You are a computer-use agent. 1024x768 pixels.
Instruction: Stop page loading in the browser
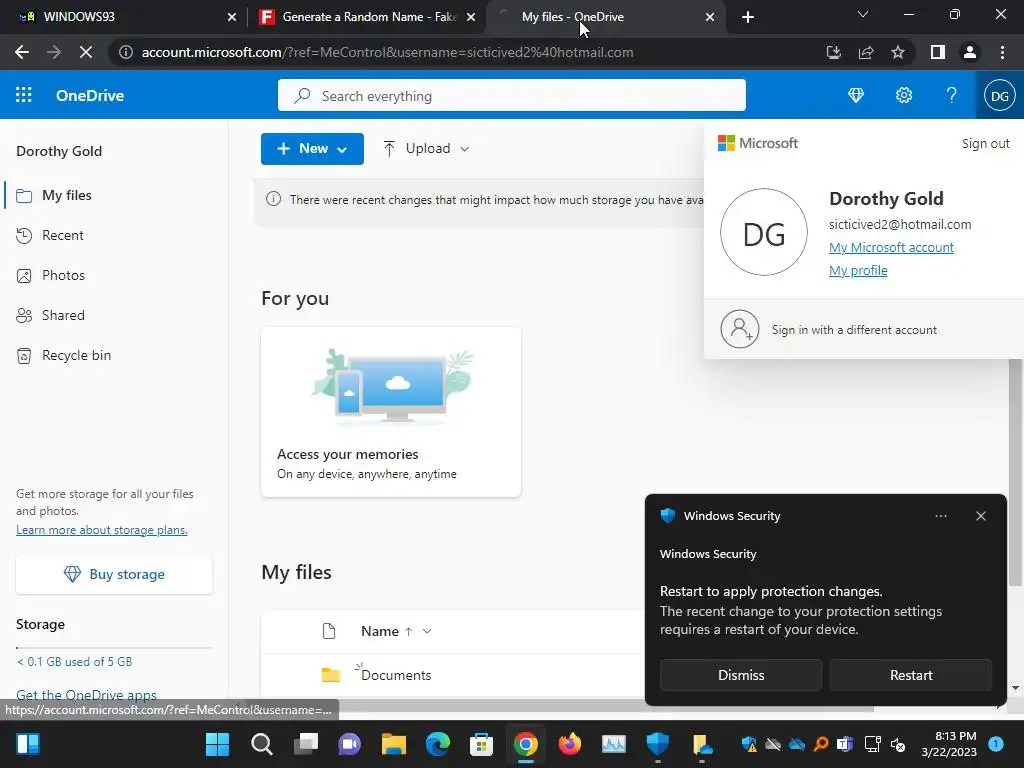point(86,52)
